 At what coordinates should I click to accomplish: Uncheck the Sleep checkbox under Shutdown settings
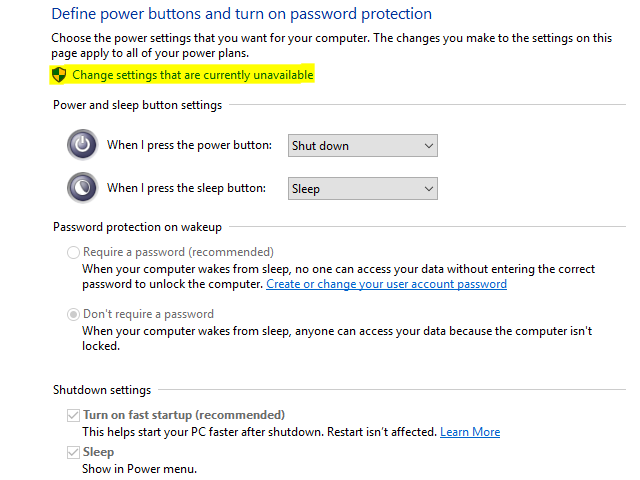click(73, 452)
